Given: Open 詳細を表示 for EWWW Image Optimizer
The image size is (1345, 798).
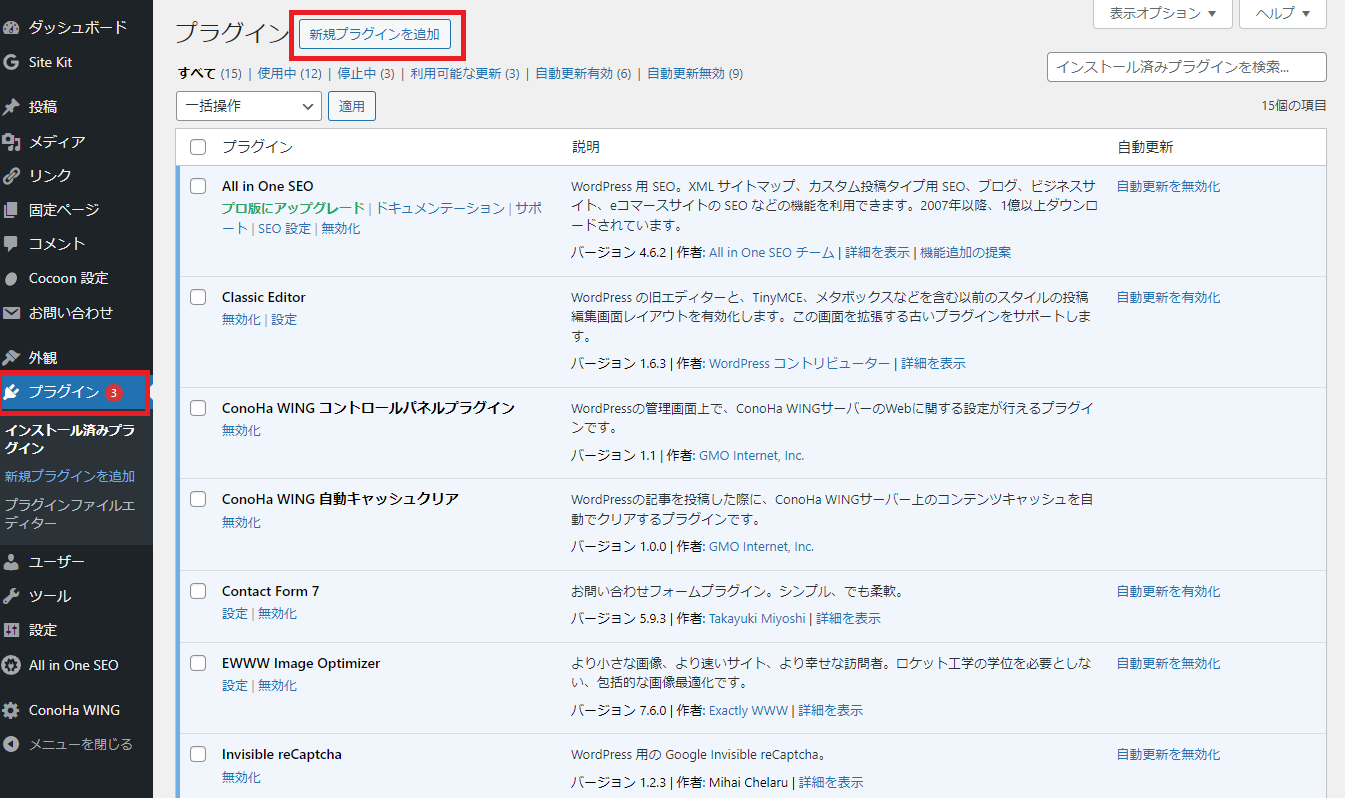Looking at the screenshot, I should pyautogui.click(x=830, y=711).
